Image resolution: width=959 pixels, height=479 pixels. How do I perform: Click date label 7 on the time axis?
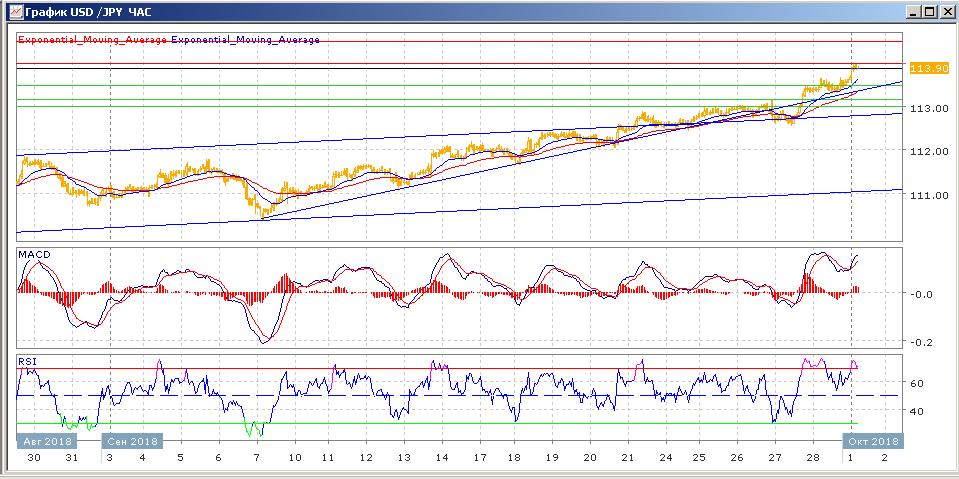[257, 458]
